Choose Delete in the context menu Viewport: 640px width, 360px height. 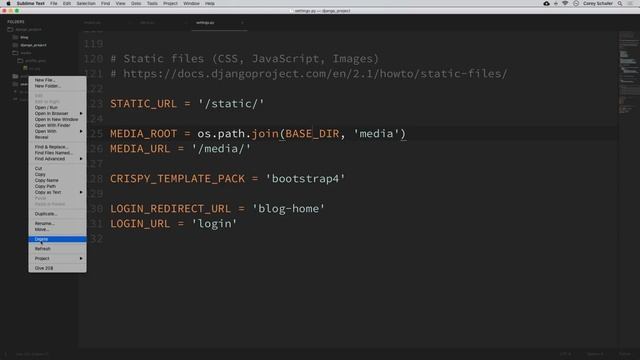pyautogui.click(x=57, y=239)
